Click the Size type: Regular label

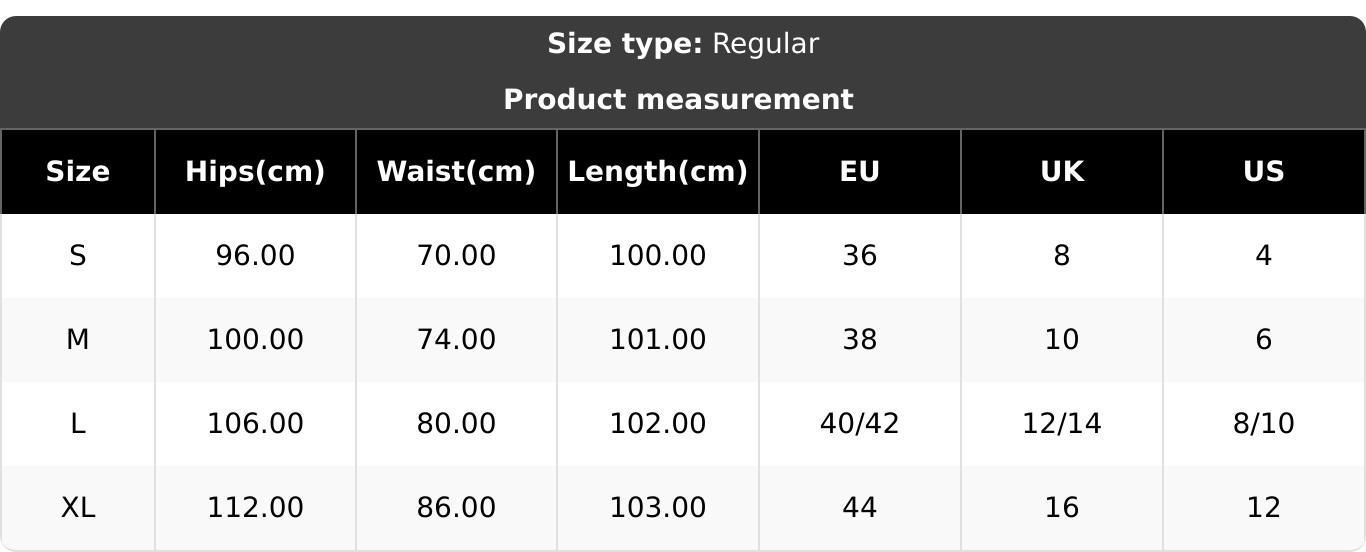[x=683, y=44]
